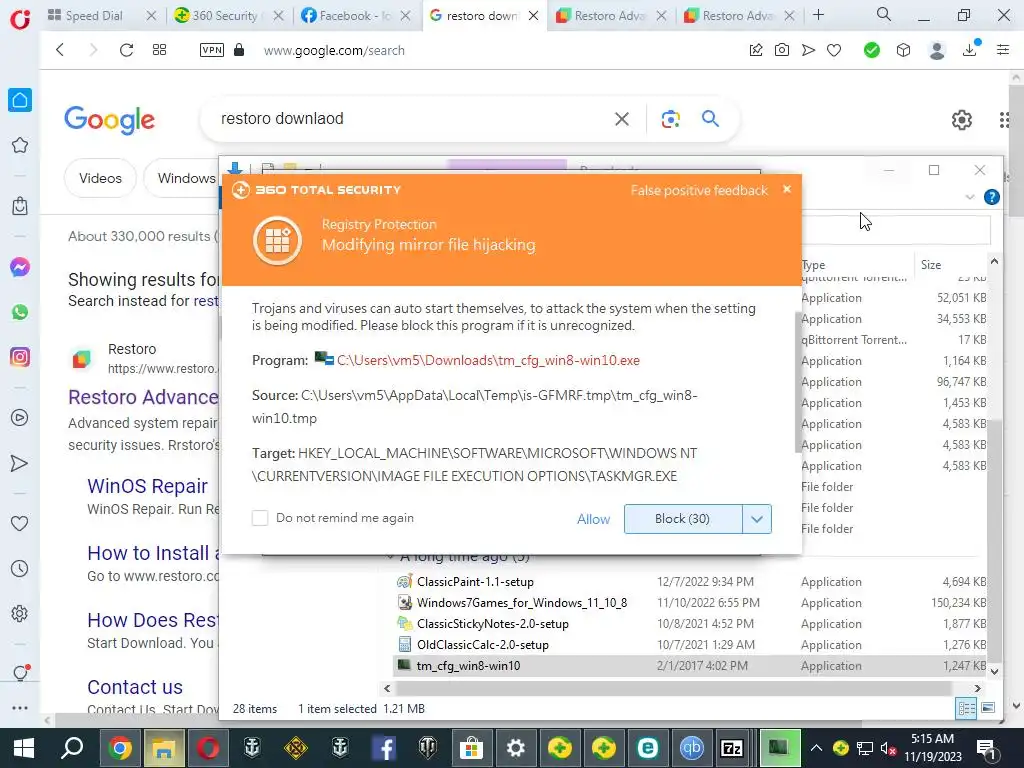Switch to Speed Dial tab
Viewport: 1024px width, 768px height.
[94, 16]
